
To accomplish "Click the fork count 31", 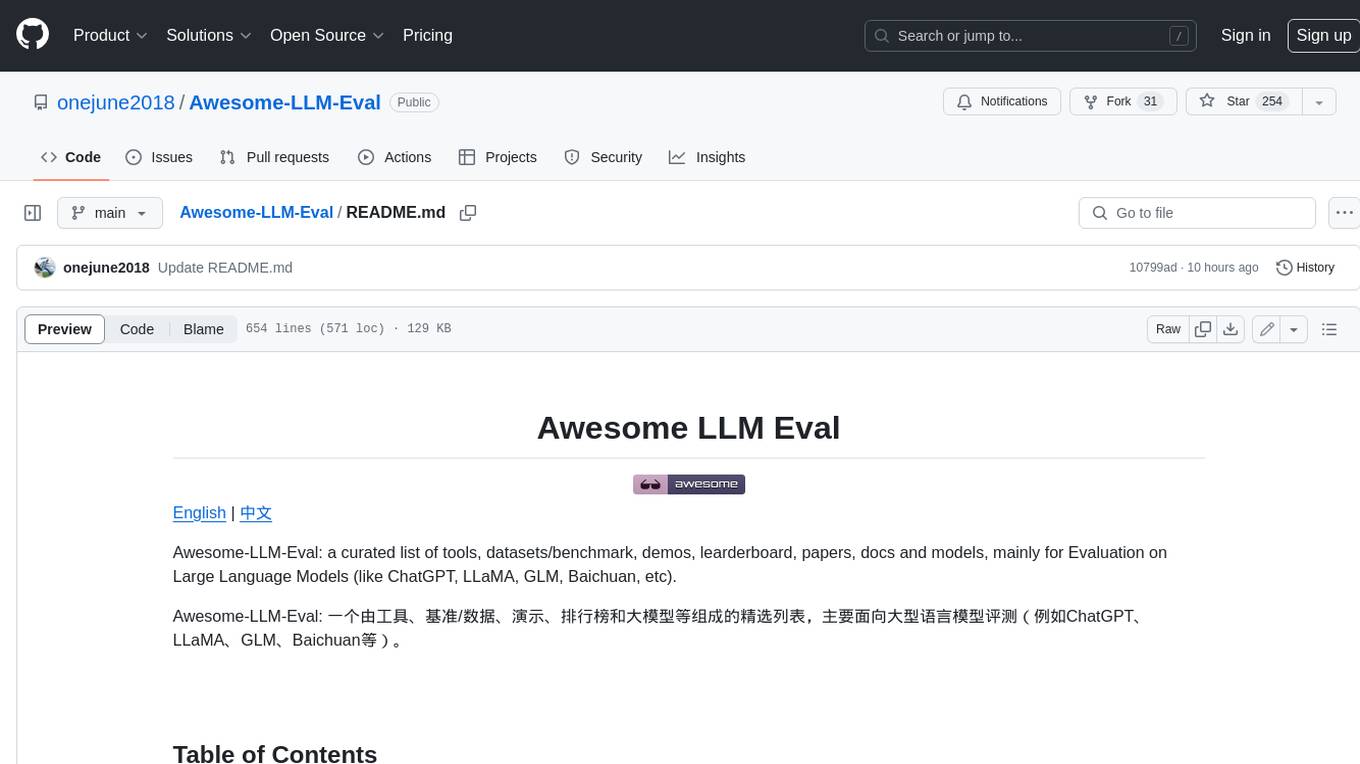I will [1150, 102].
